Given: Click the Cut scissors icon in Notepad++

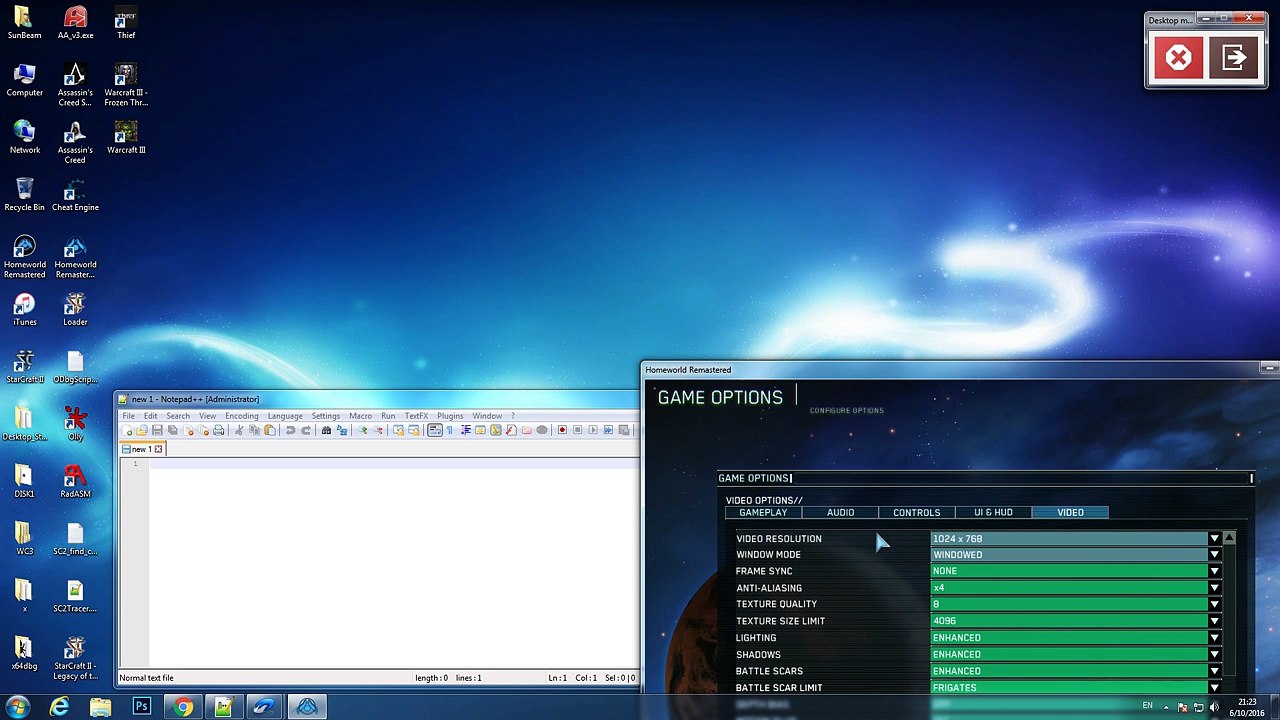Looking at the screenshot, I should pos(239,430).
